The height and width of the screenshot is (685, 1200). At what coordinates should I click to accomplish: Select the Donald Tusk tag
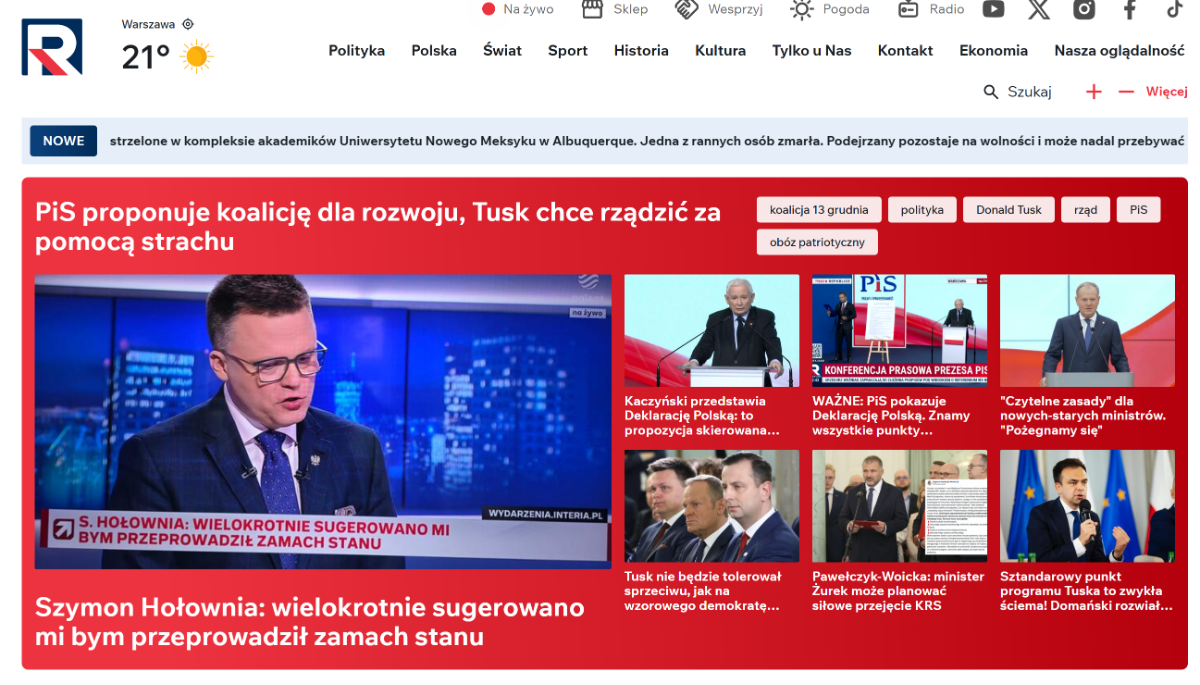click(x=1008, y=210)
